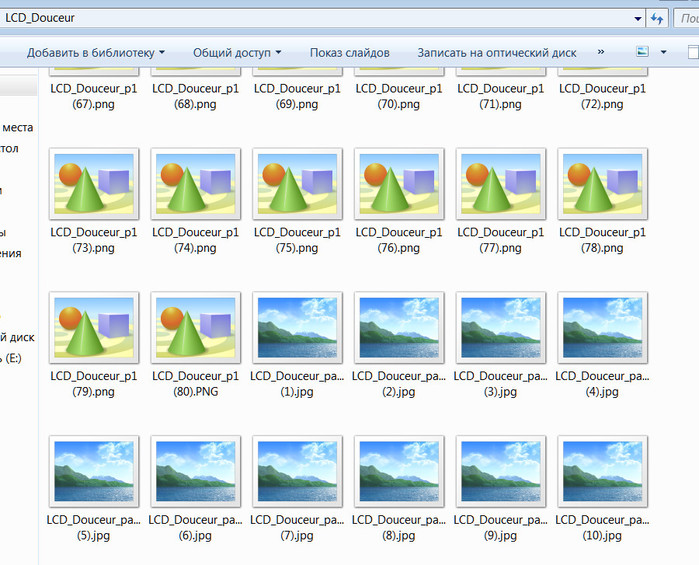Click the change view icon in toolbar
The height and width of the screenshot is (565, 699).
[x=642, y=52]
